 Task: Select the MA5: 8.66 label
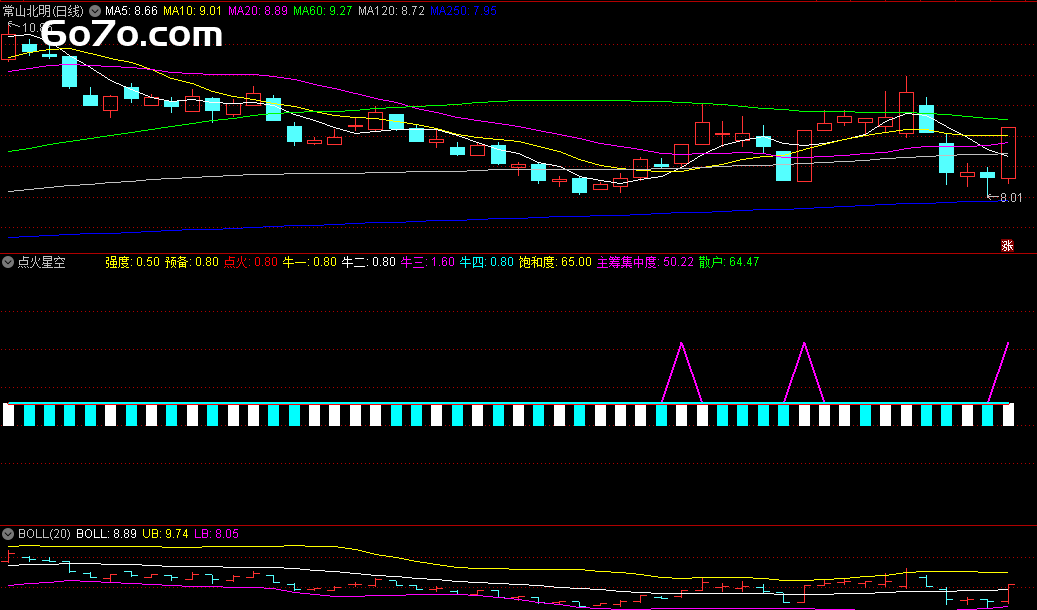coord(131,11)
